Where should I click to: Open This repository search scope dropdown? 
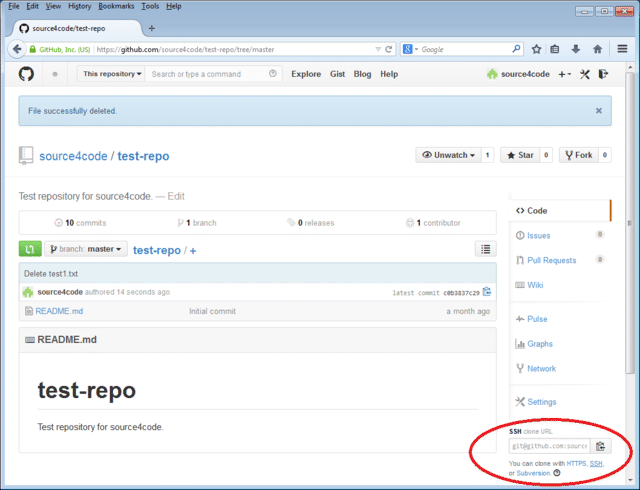tap(111, 74)
